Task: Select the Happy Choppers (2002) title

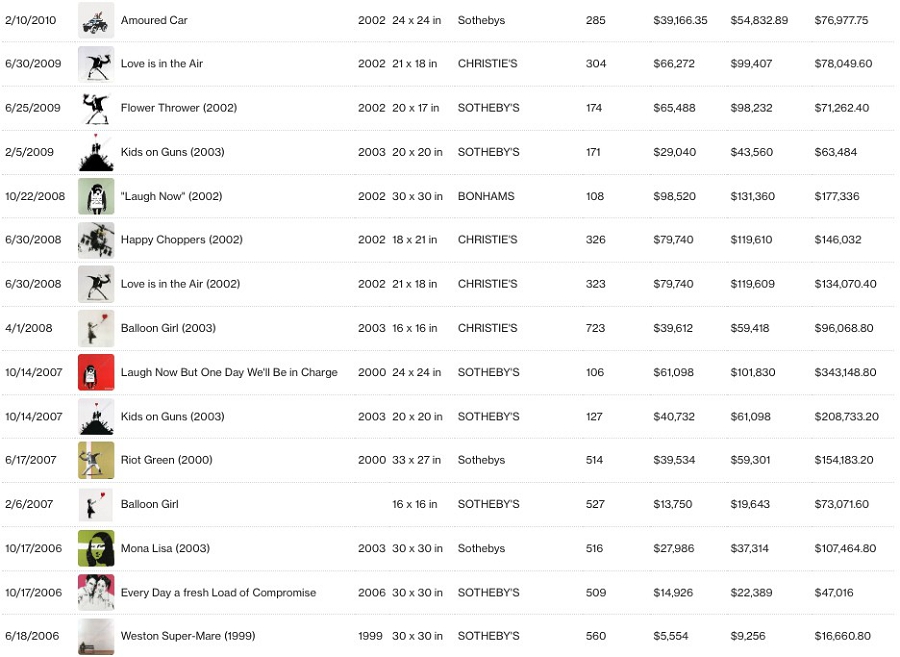Action: pos(181,240)
